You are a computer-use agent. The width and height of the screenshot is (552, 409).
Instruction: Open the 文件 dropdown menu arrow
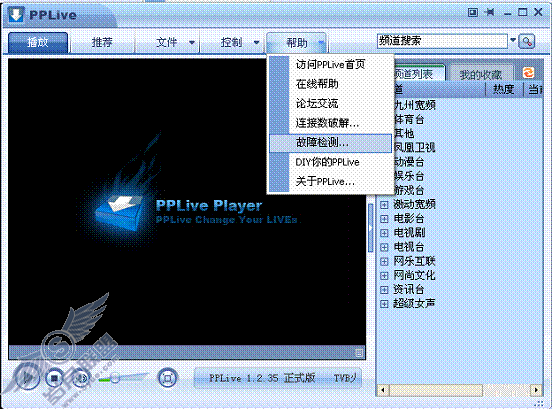[192, 43]
